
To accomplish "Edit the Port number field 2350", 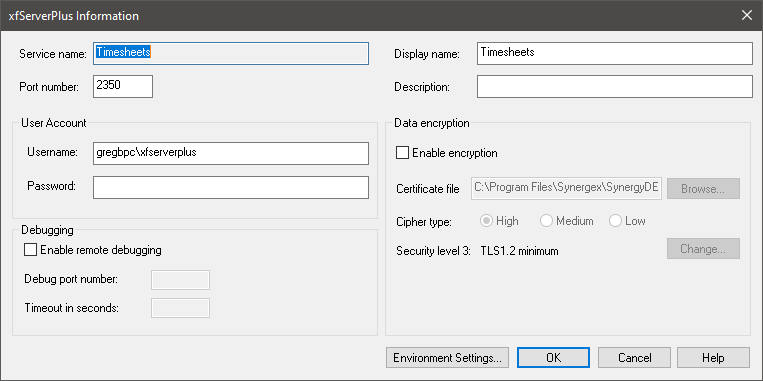I will coord(123,86).
